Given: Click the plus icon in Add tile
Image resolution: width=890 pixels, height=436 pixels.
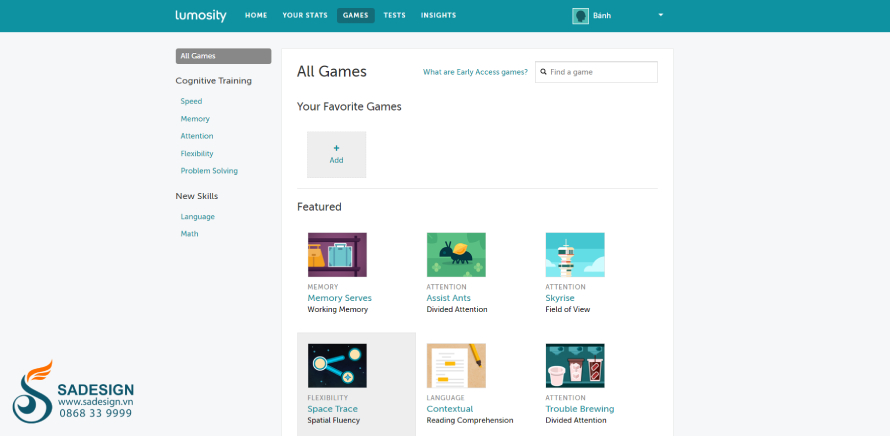Looking at the screenshot, I should click(337, 148).
